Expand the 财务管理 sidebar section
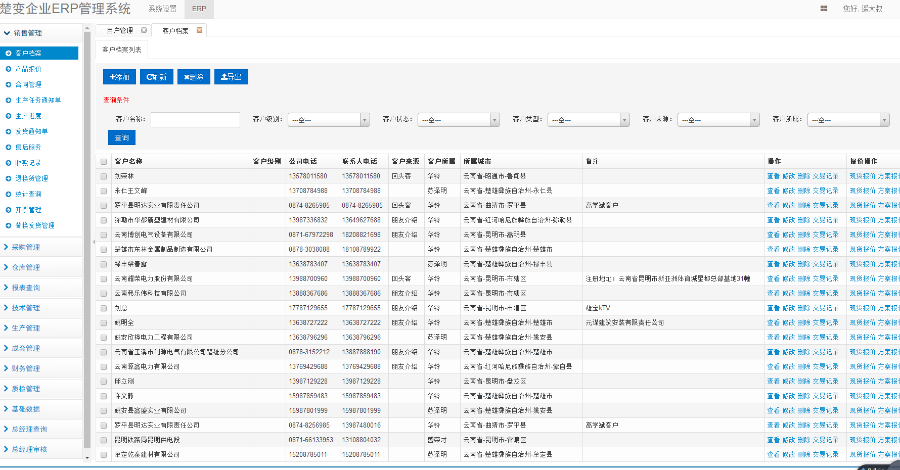This screenshot has width=900, height=470. 40,368
